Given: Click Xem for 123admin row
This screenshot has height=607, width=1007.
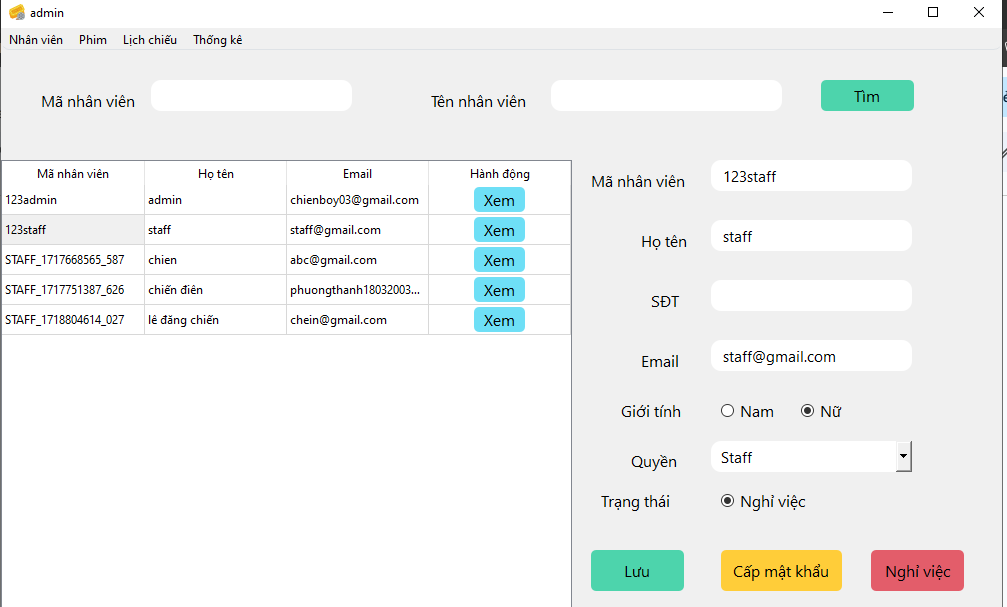Looking at the screenshot, I should coord(499,200).
